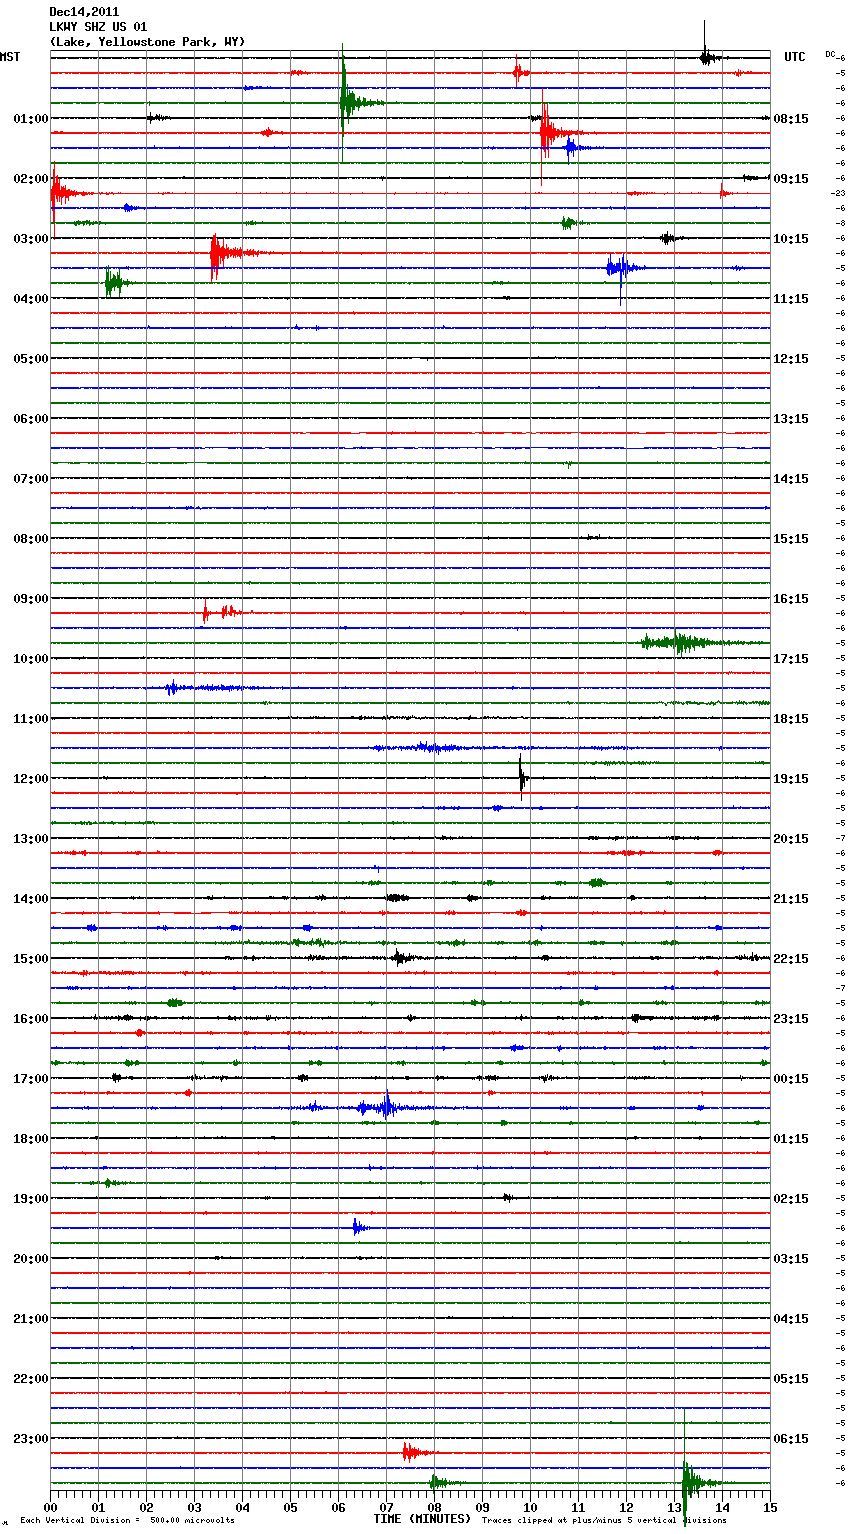Click the black spike on the 12:00 trace
850x1534 pixels.
coord(522,777)
